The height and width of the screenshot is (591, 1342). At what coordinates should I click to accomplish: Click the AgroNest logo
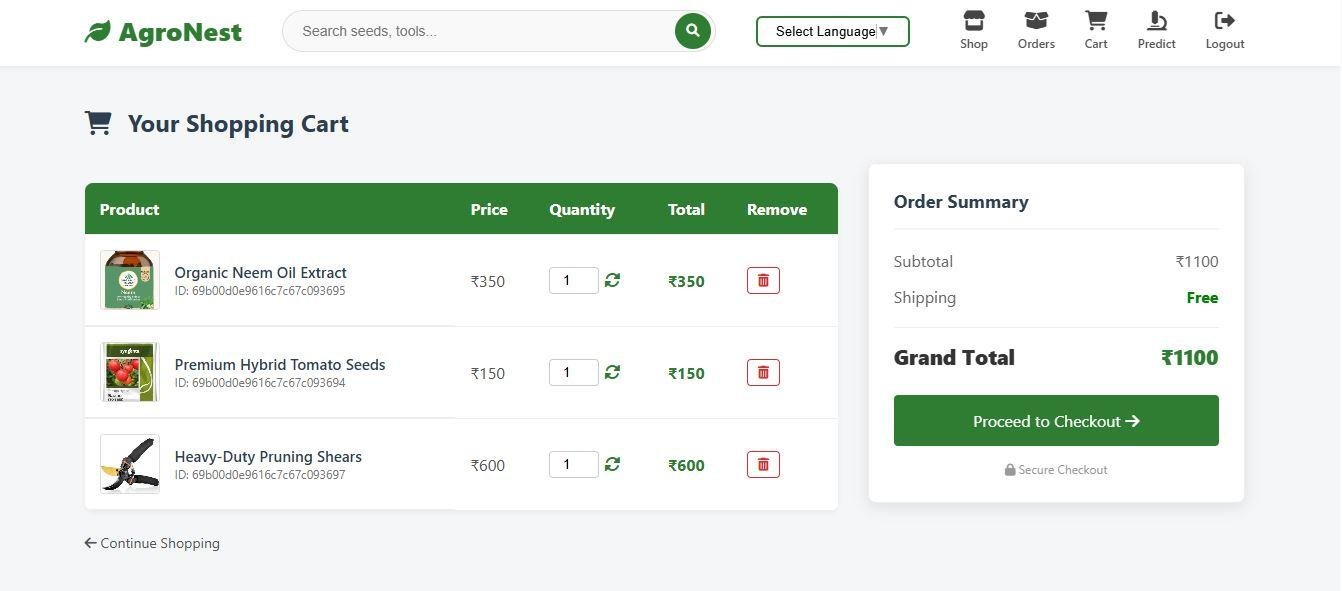[163, 32]
